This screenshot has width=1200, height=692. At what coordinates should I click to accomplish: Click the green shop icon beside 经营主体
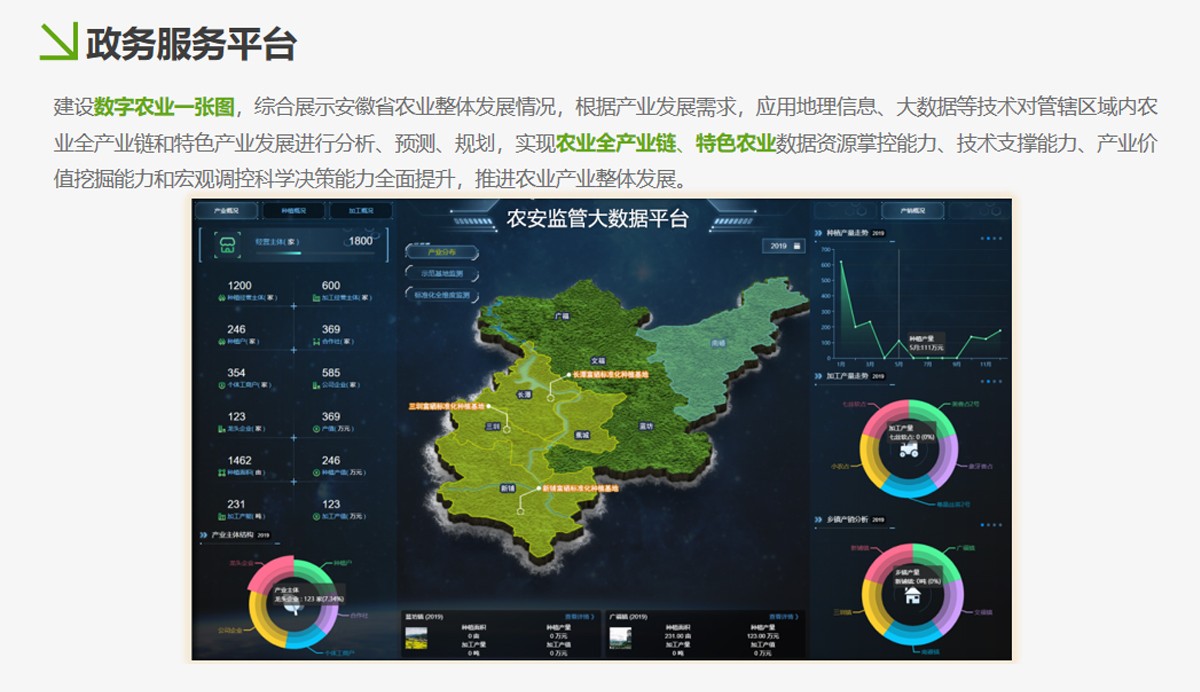tap(227, 243)
